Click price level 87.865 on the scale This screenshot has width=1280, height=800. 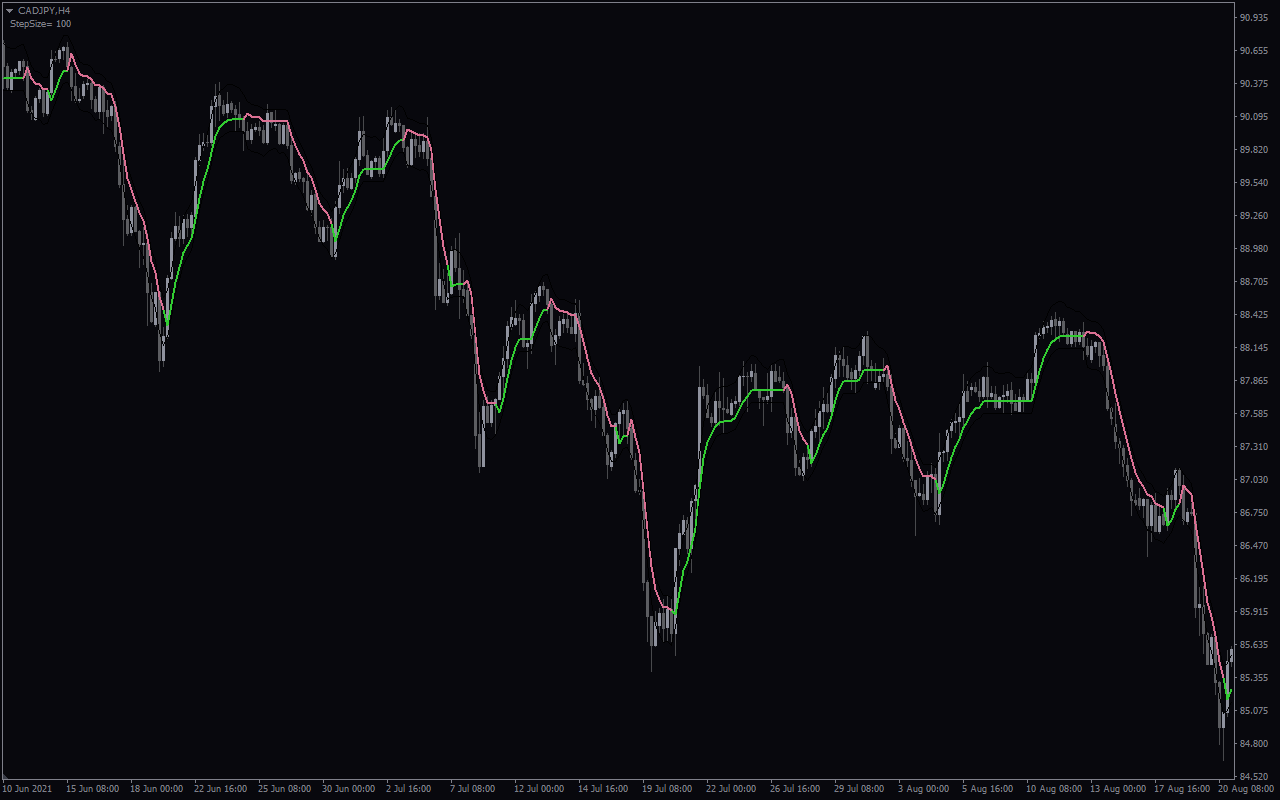pyautogui.click(x=1254, y=381)
